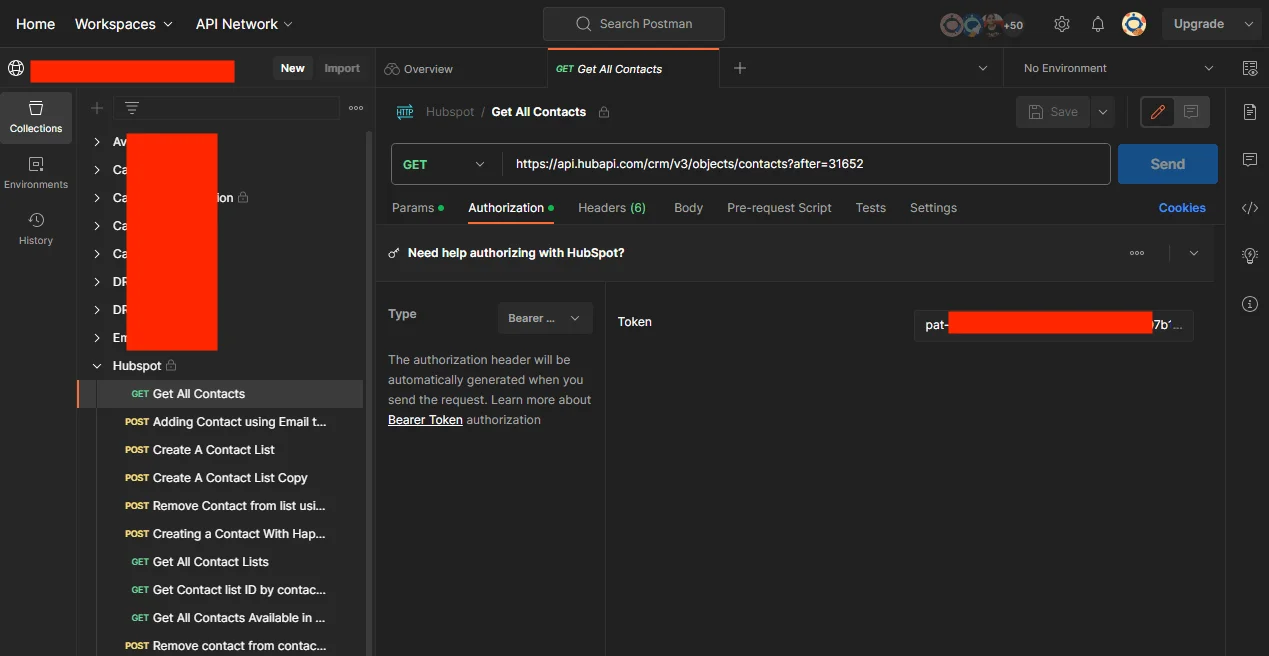Click the Token input field
The image size is (1269, 656).
1054,325
